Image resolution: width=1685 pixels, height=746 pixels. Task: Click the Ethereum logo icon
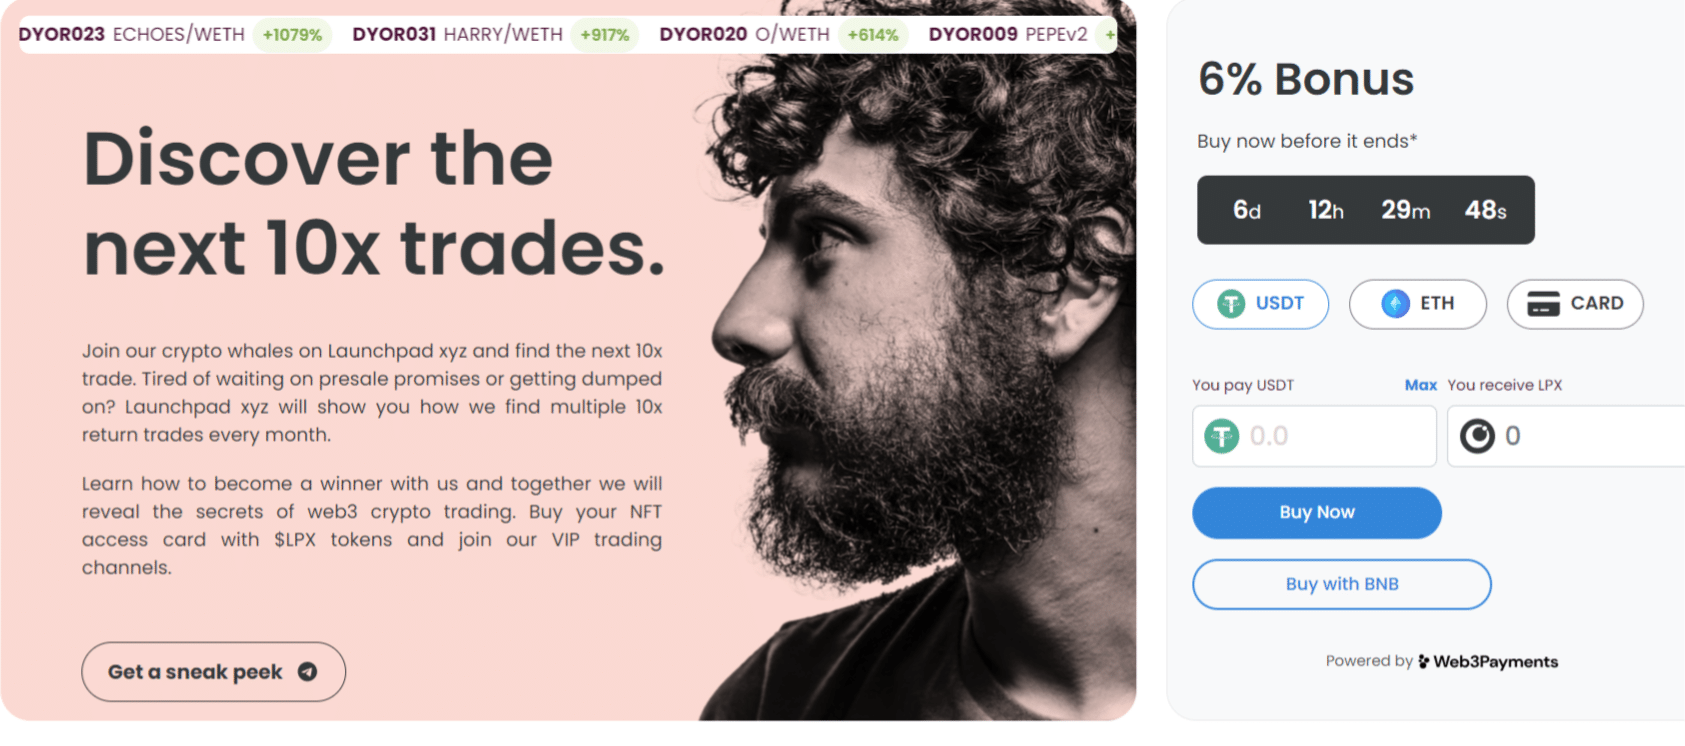pos(1395,303)
